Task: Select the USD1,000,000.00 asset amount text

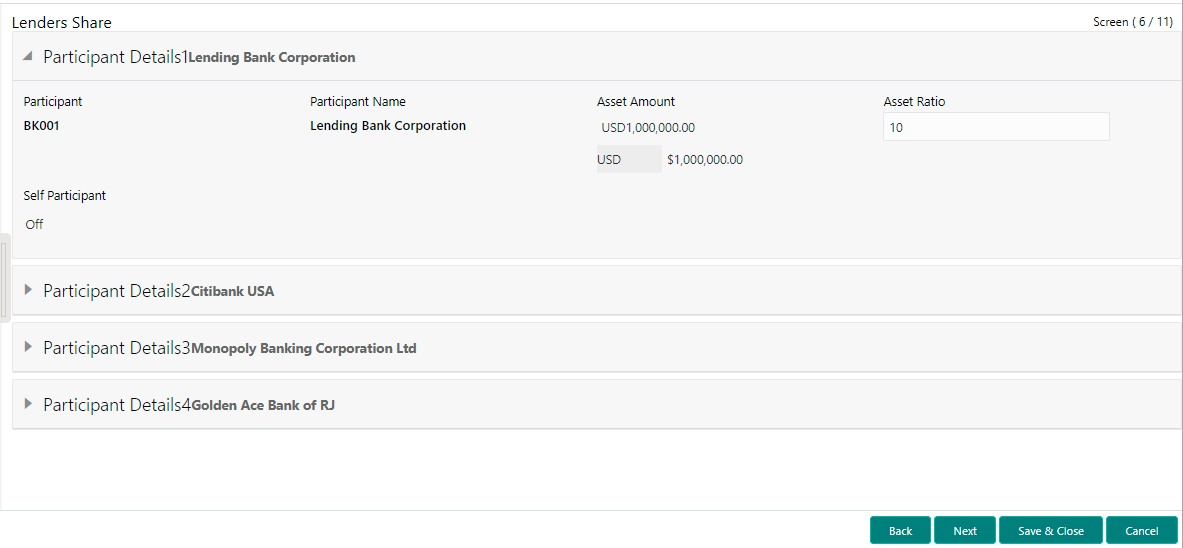Action: point(648,128)
